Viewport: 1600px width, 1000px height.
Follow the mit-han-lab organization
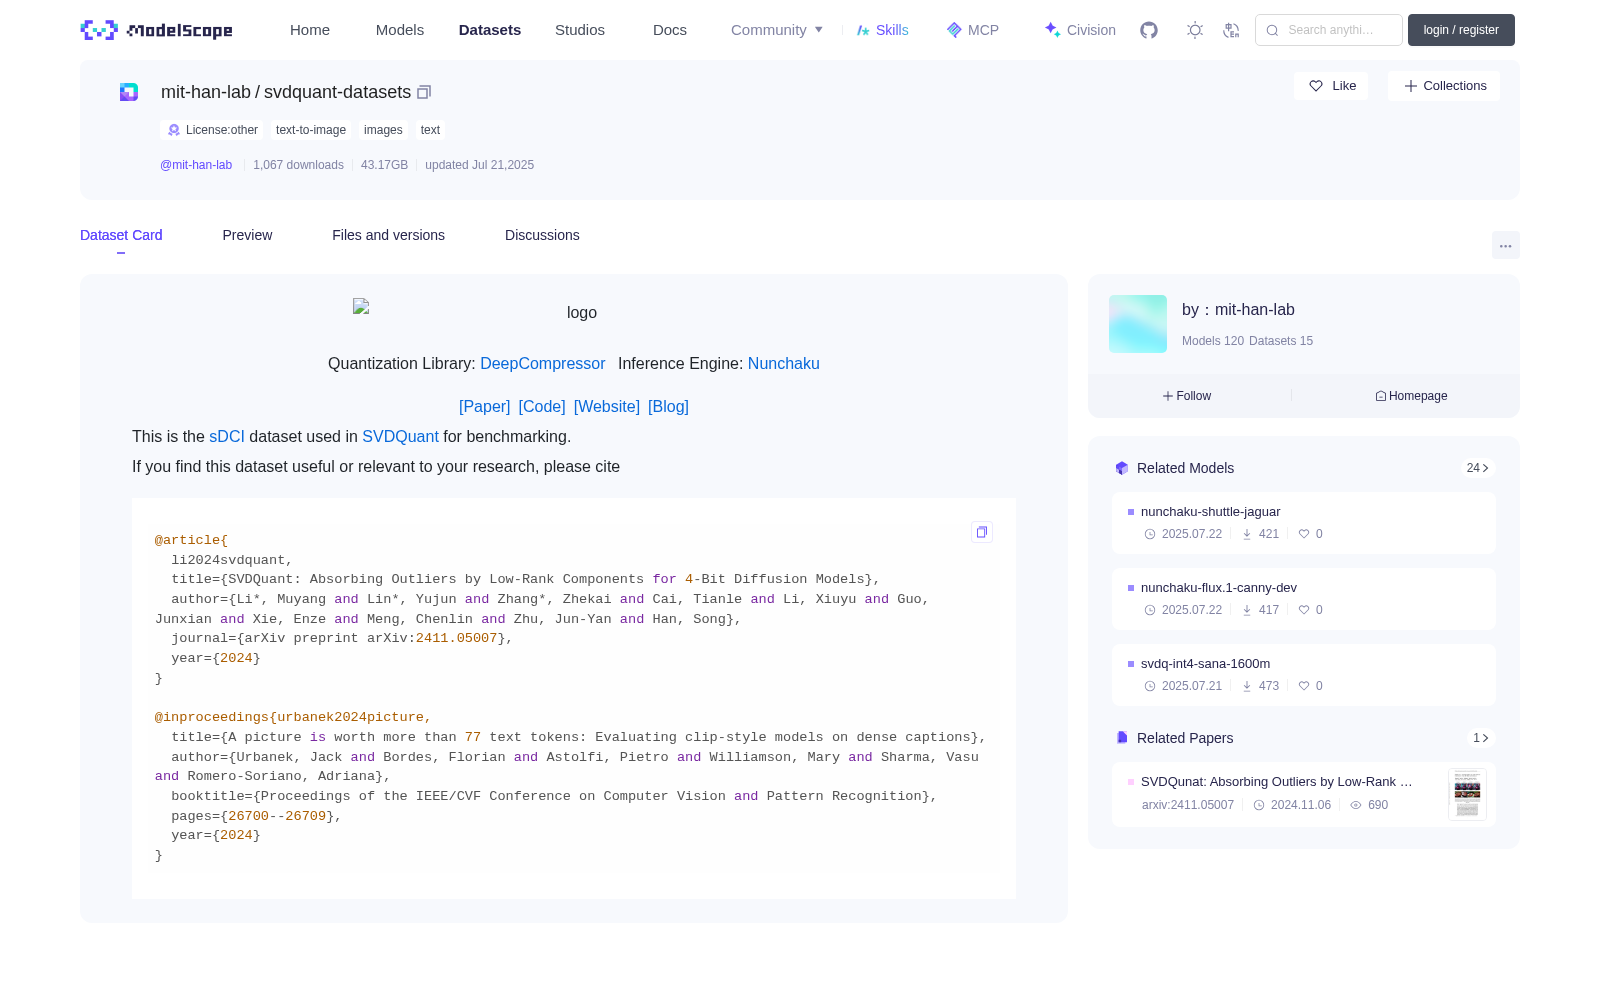1187,396
